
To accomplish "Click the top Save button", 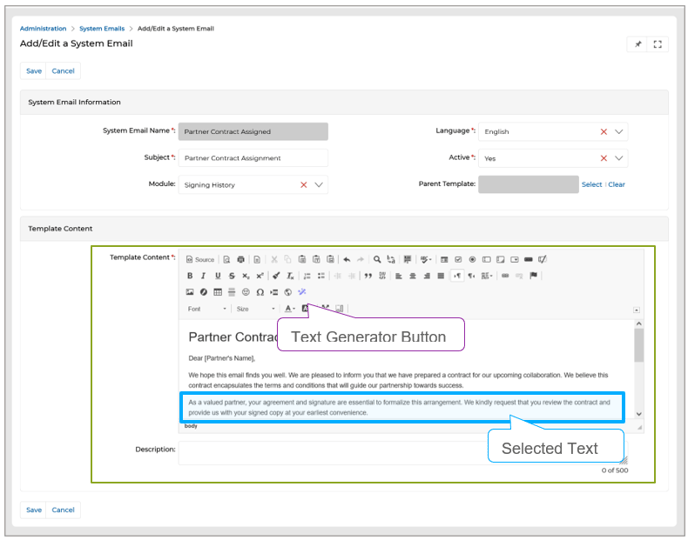I will click(x=34, y=71).
